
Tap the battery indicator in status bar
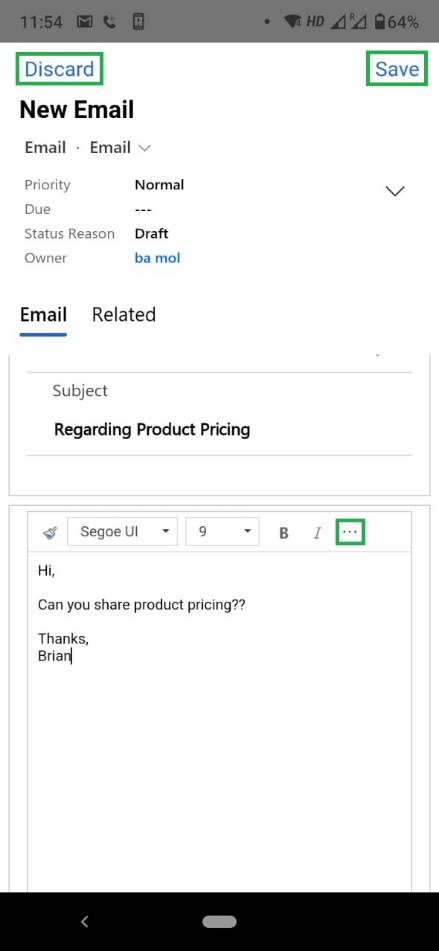pyautogui.click(x=380, y=22)
